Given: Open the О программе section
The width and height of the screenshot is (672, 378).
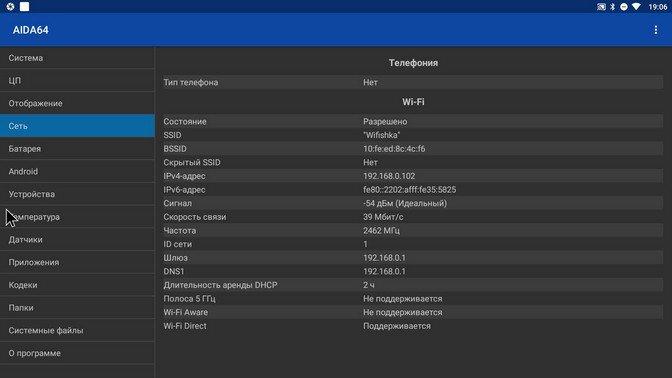Looking at the screenshot, I should coord(77,353).
